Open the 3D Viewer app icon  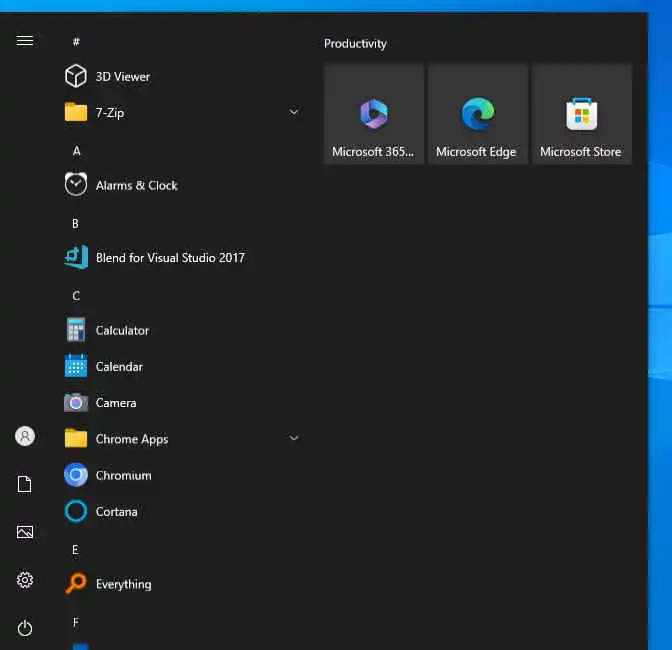[76, 76]
